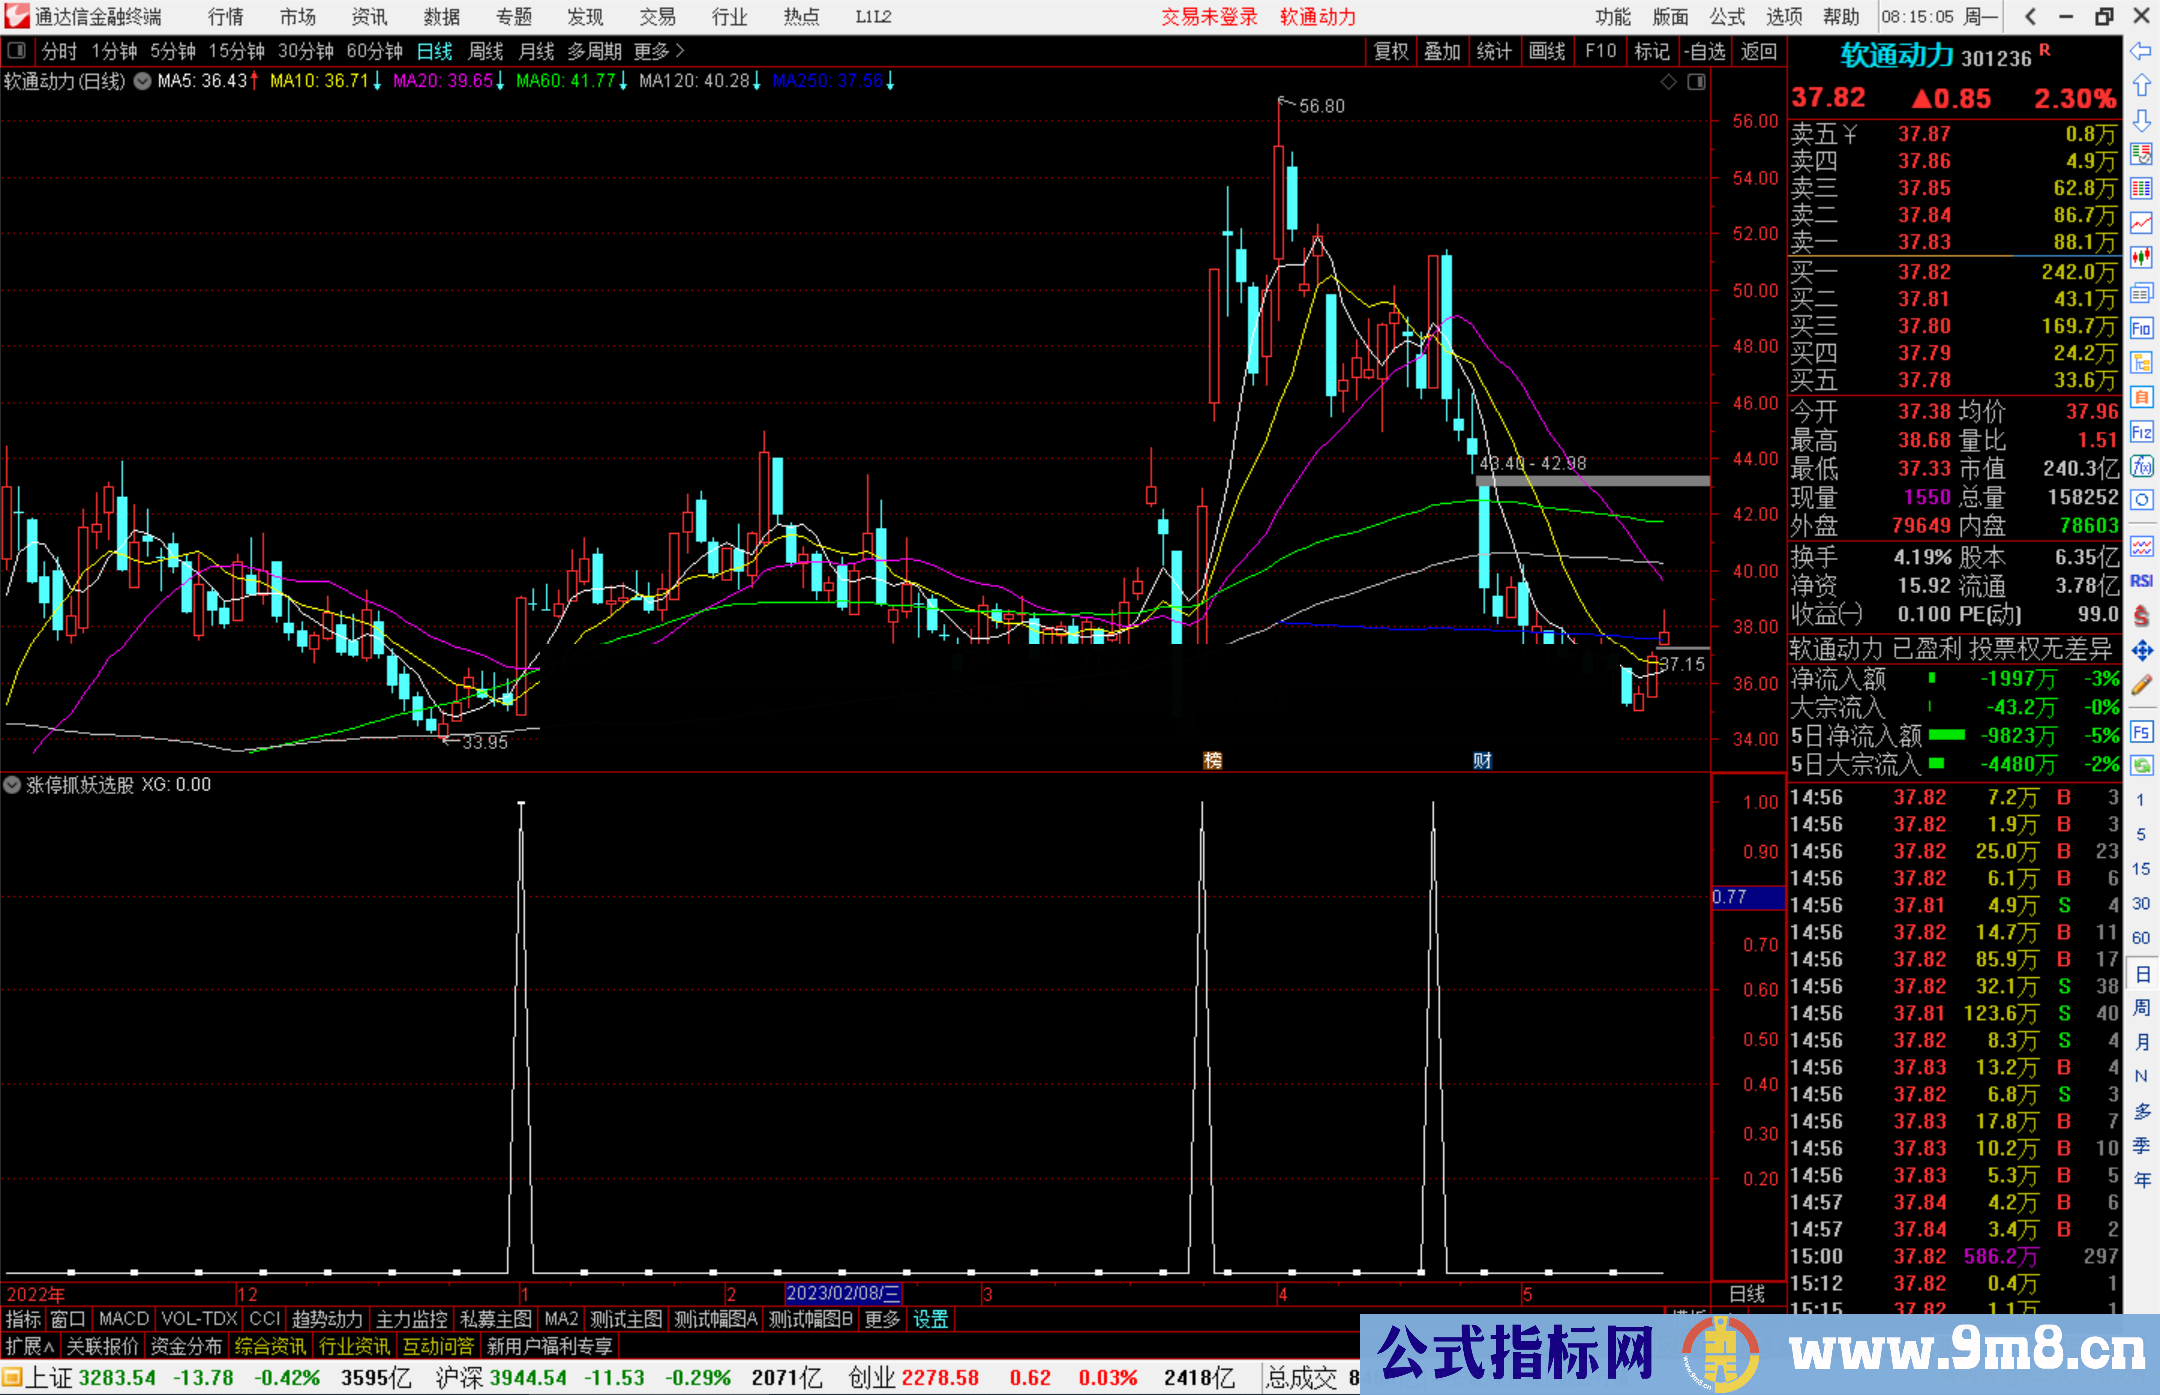Click 交易未登录 login link
This screenshot has width=2160, height=1395.
1210,16
